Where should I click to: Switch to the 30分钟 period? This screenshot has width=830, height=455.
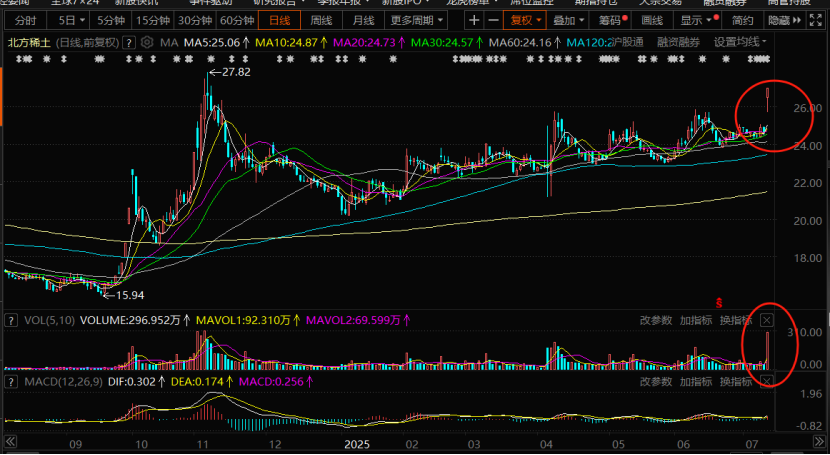tap(195, 21)
